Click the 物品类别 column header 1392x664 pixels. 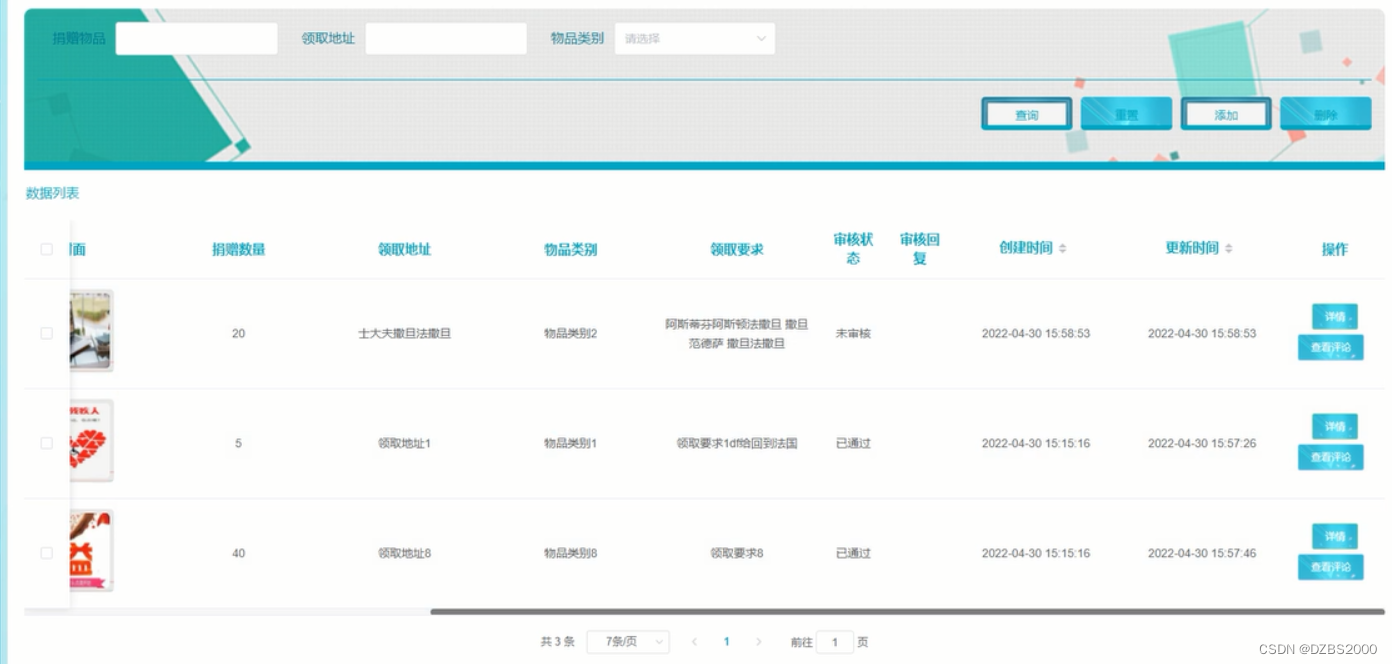tap(570, 249)
